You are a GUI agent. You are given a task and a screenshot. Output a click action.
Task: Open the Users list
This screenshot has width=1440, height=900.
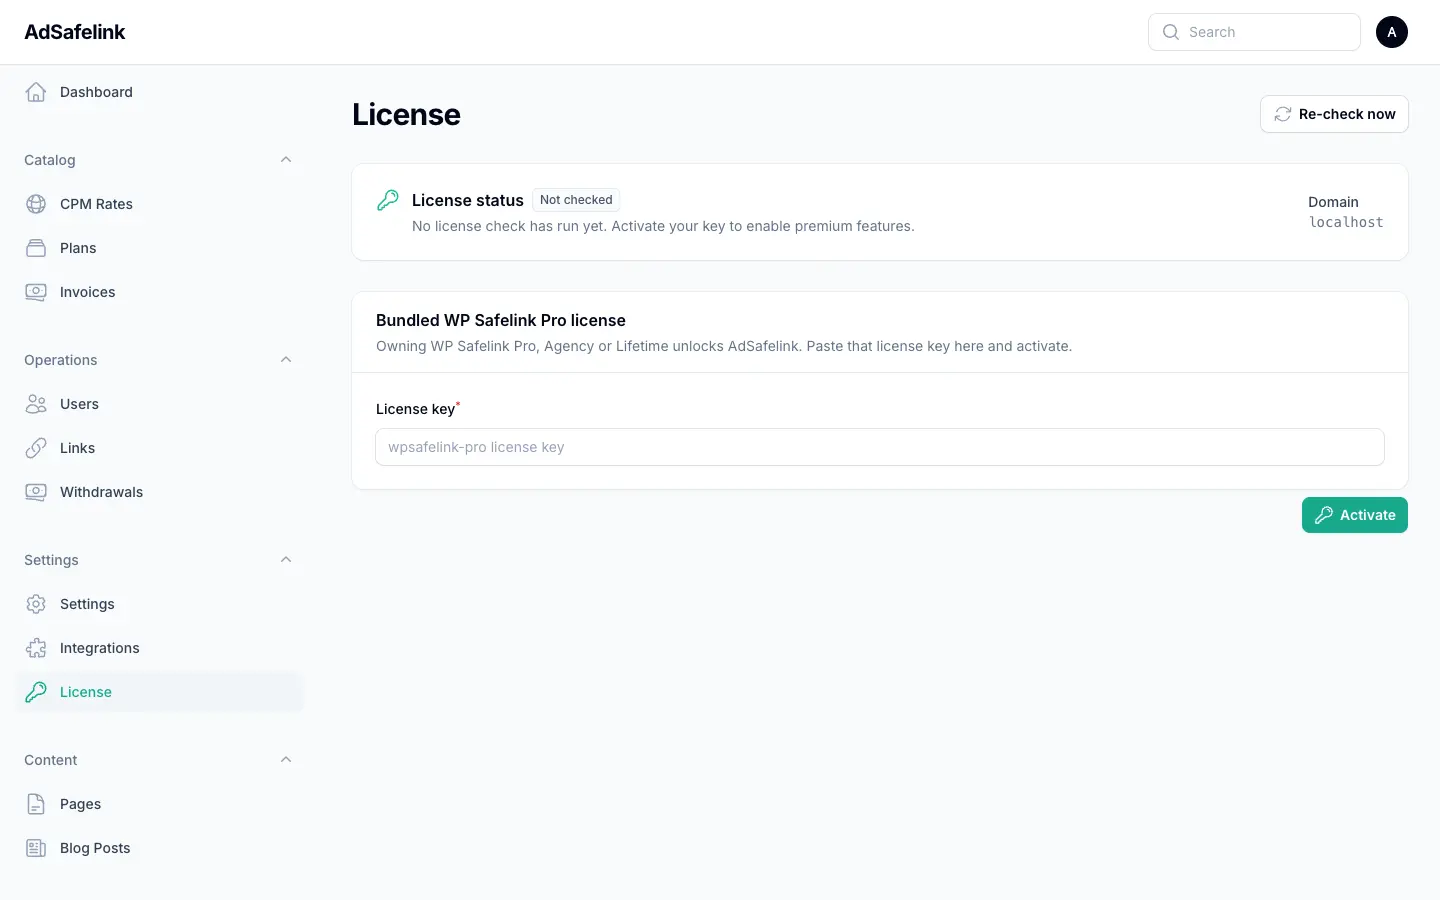tap(160, 404)
